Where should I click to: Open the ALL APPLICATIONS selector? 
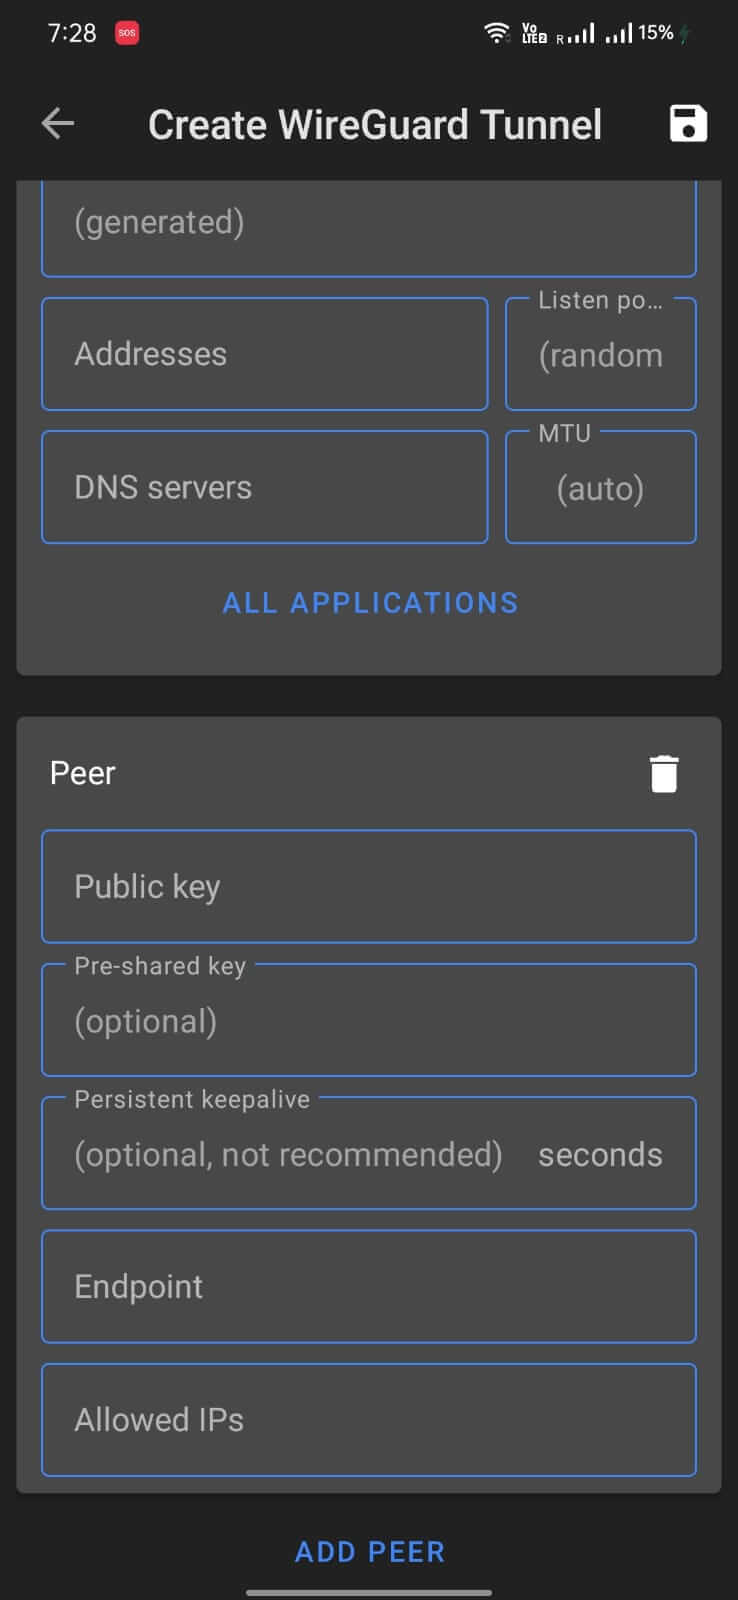pyautogui.click(x=369, y=601)
